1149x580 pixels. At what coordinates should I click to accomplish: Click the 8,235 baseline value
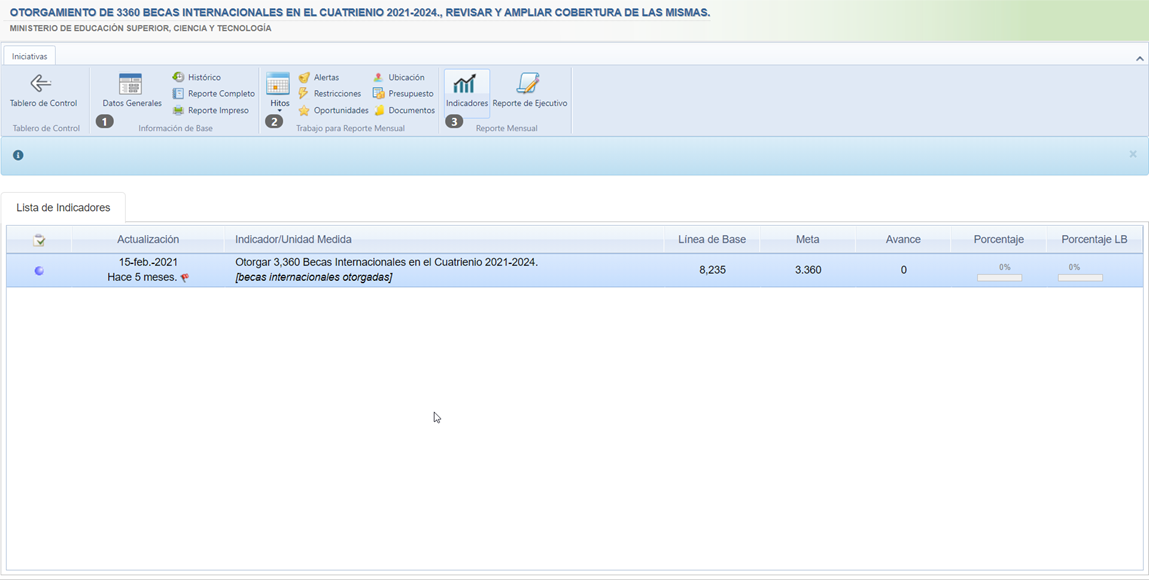712,270
